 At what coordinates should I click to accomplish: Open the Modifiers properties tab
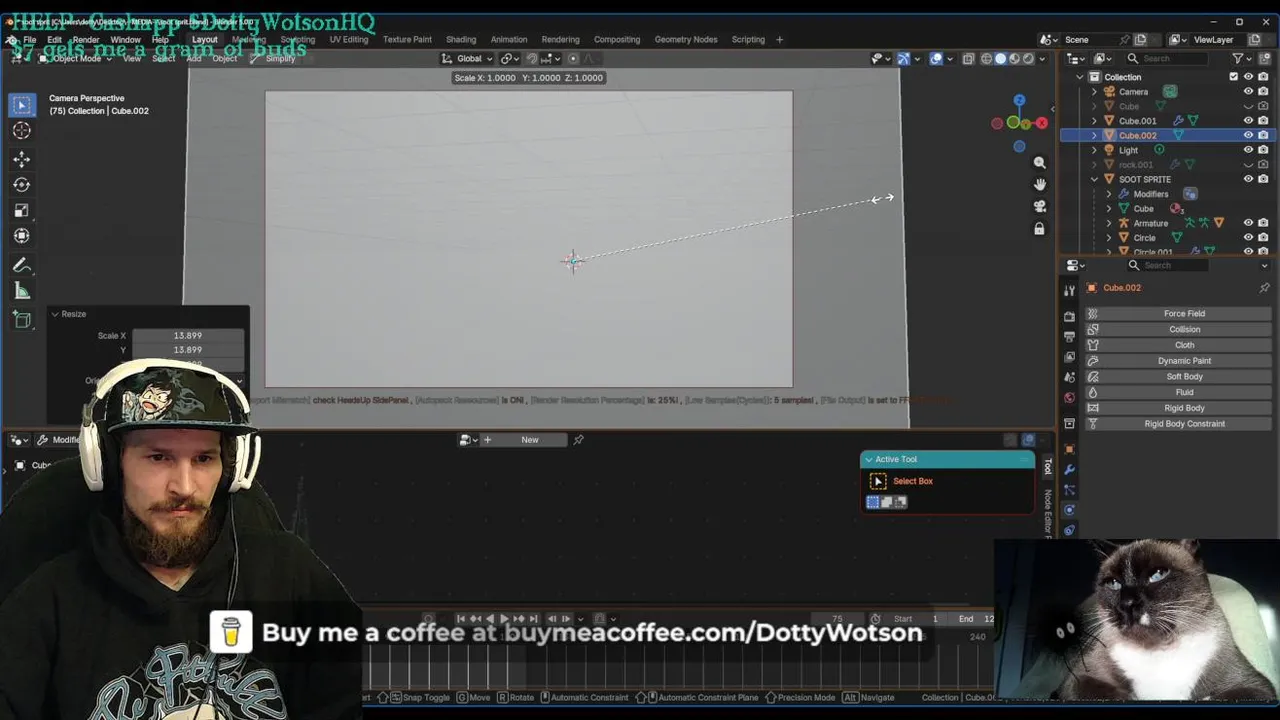tap(1069, 469)
